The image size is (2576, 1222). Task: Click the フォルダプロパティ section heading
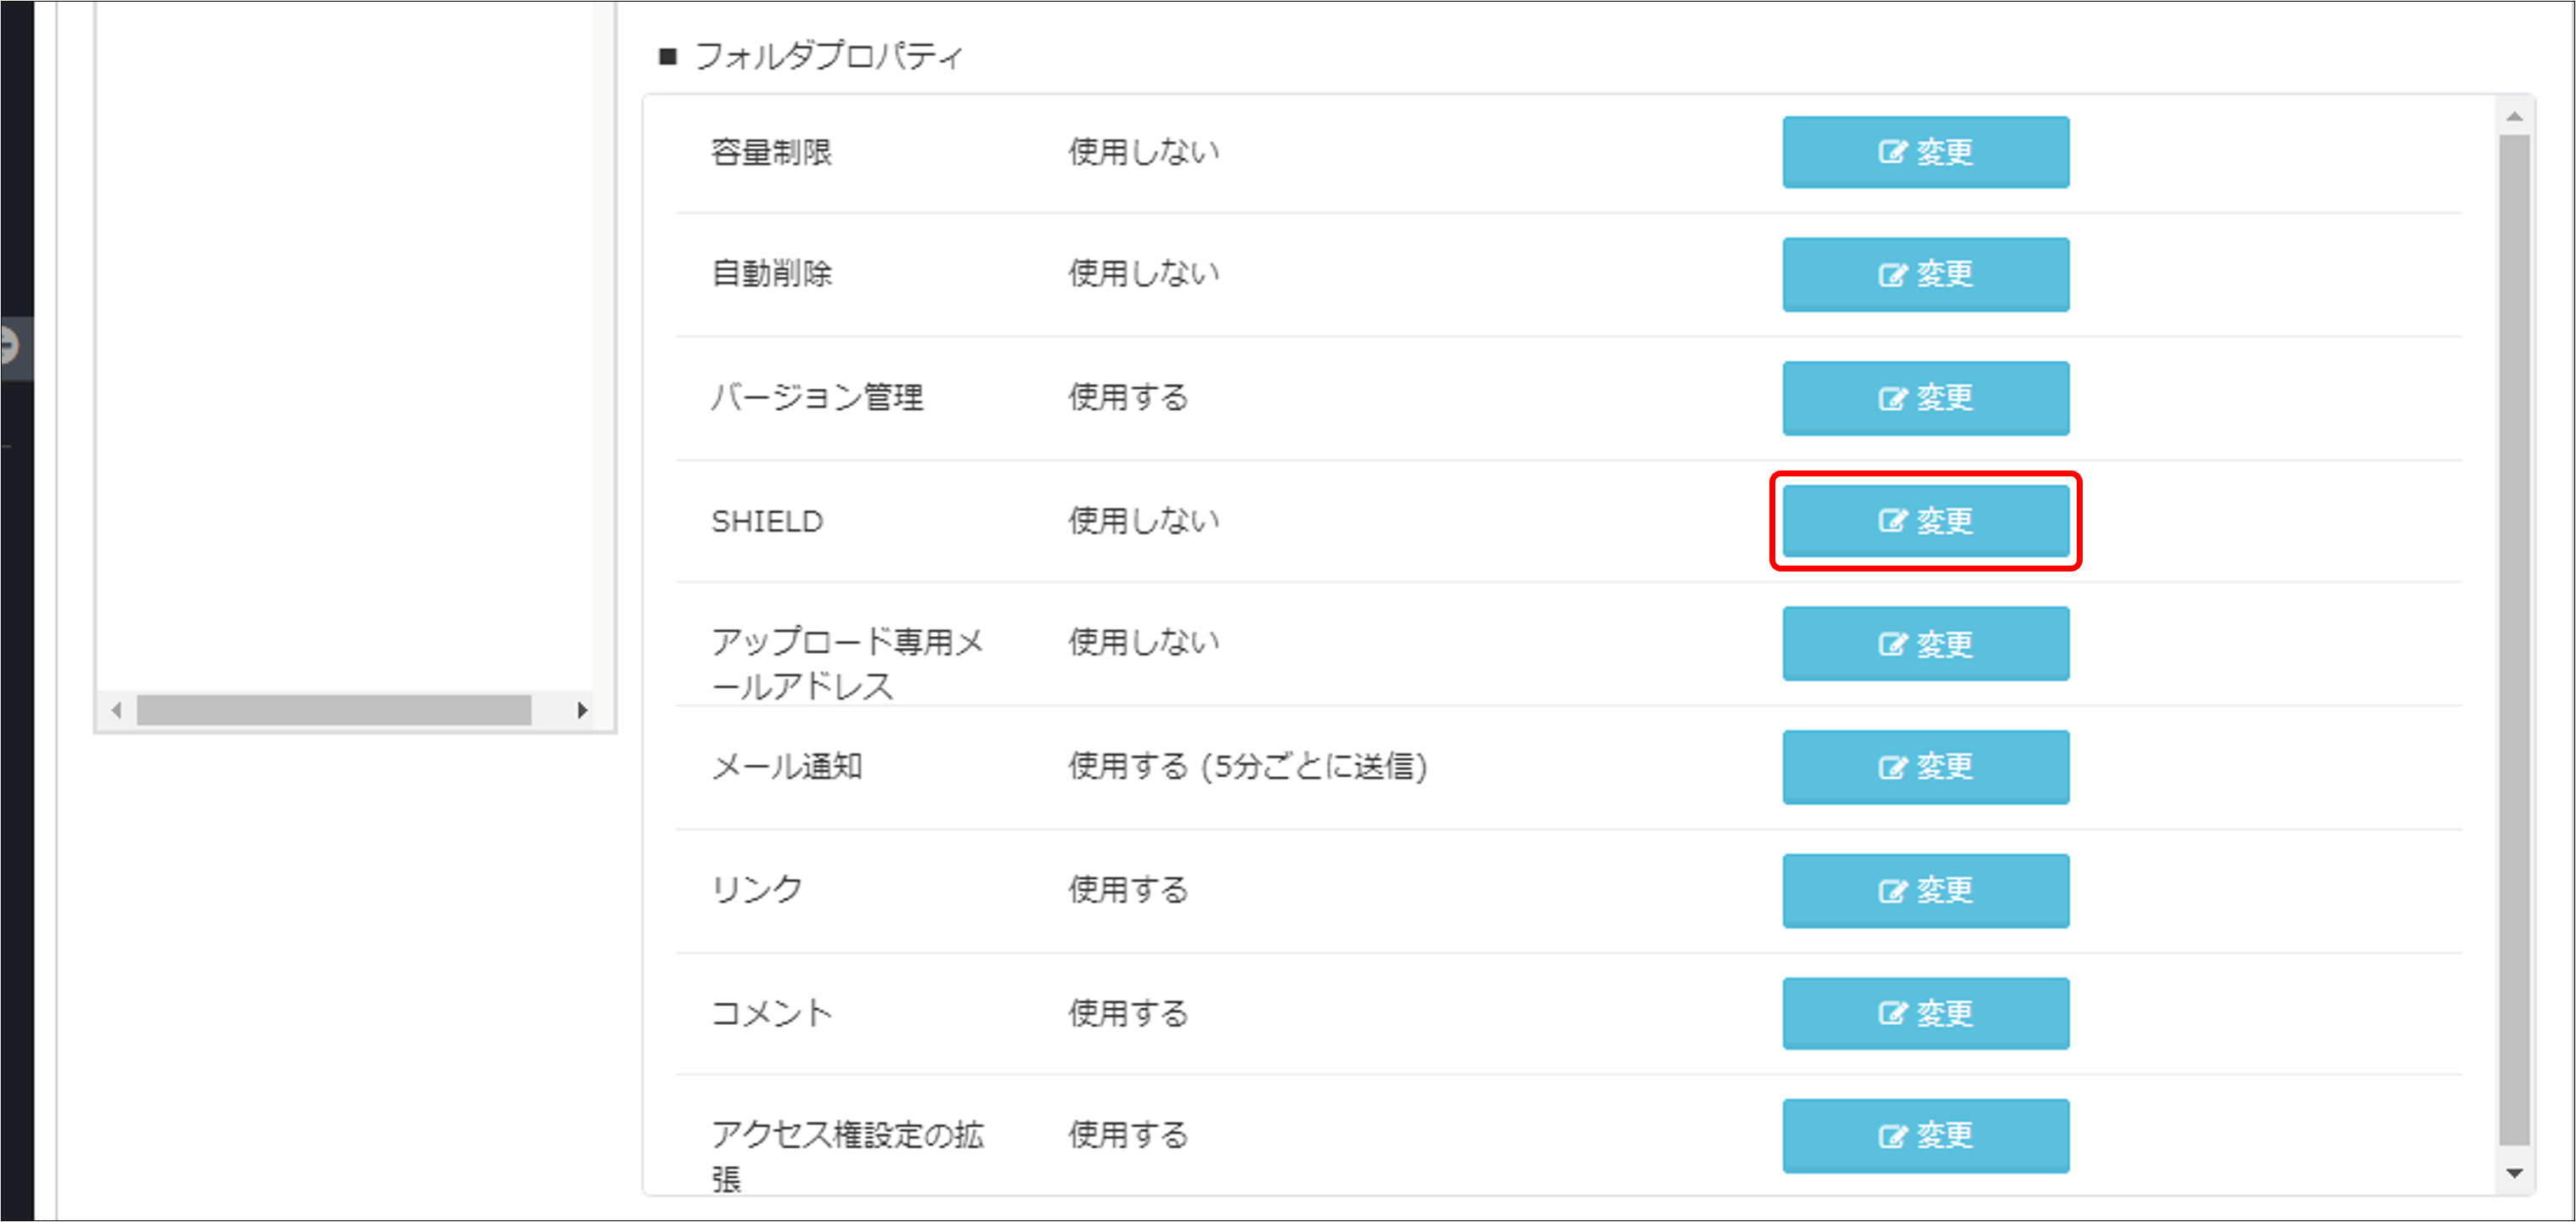[x=827, y=56]
